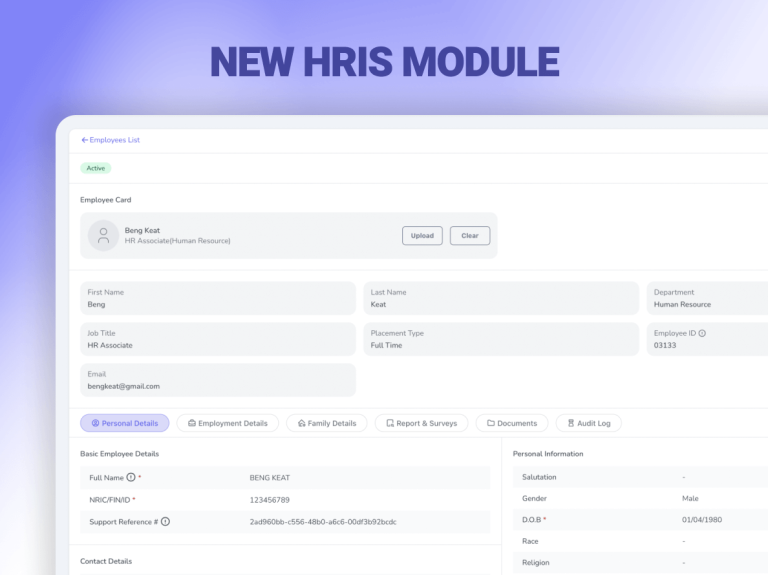Open the Personal Details tab

coord(125,423)
